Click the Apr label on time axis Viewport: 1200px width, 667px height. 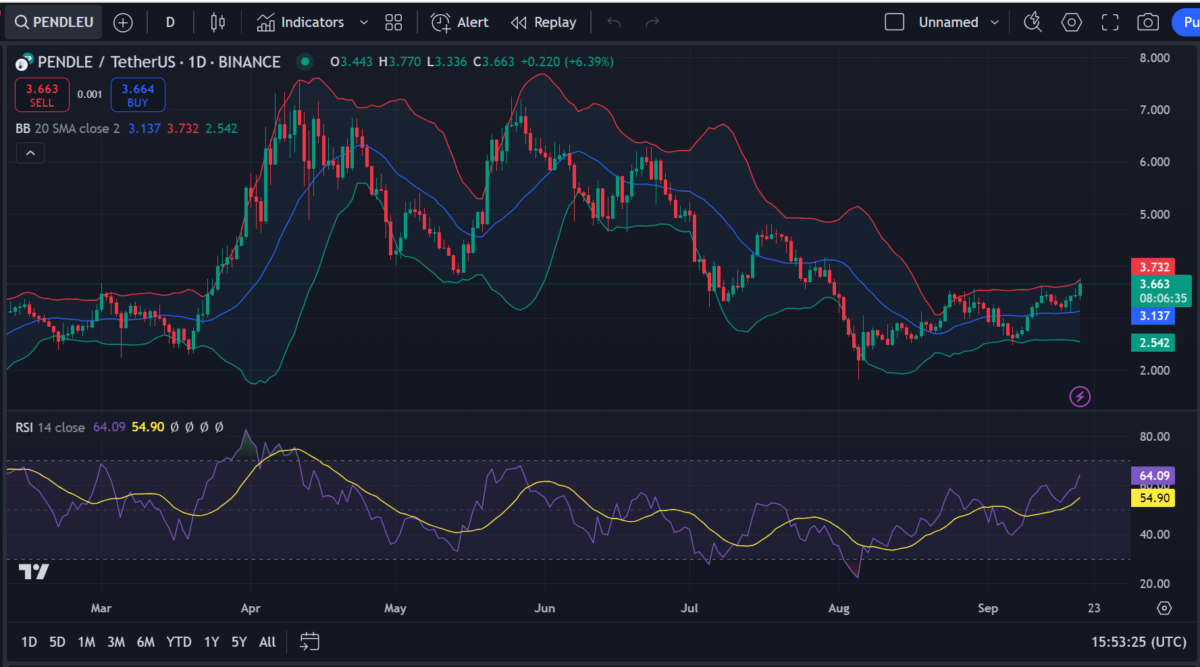251,608
